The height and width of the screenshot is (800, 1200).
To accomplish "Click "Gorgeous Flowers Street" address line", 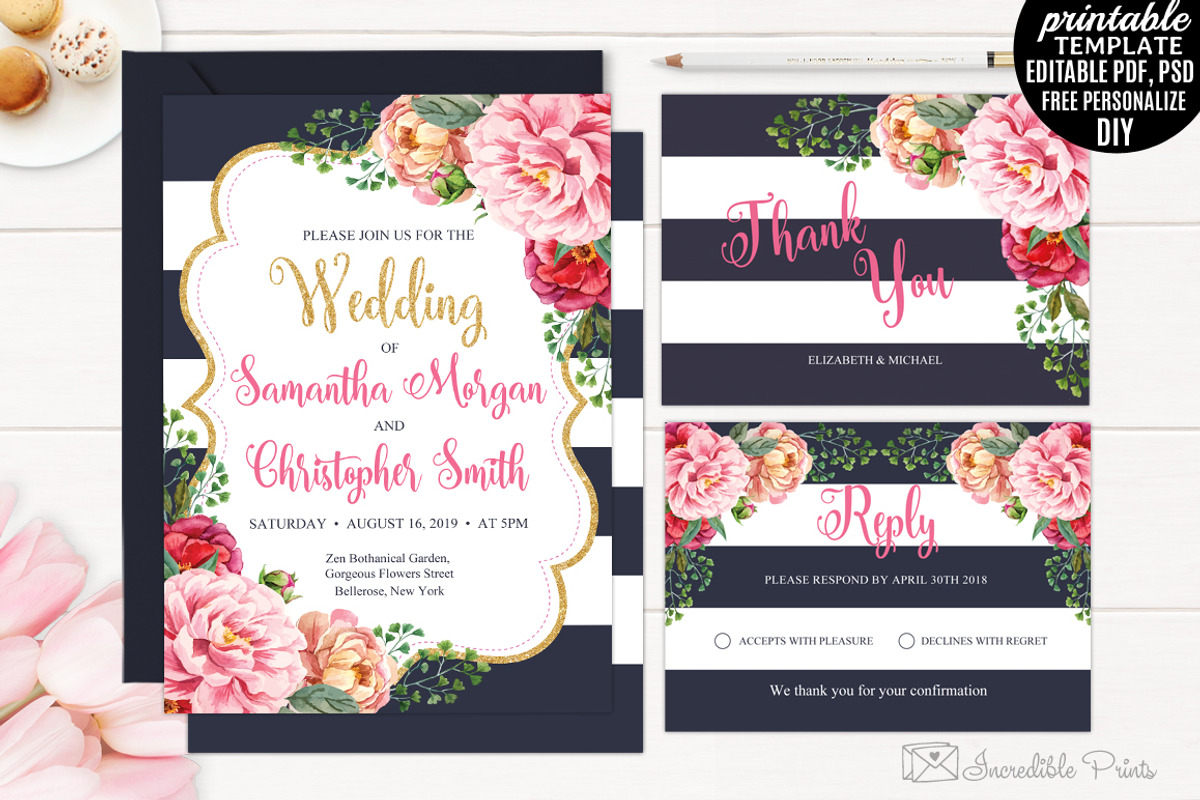I will click(x=389, y=574).
